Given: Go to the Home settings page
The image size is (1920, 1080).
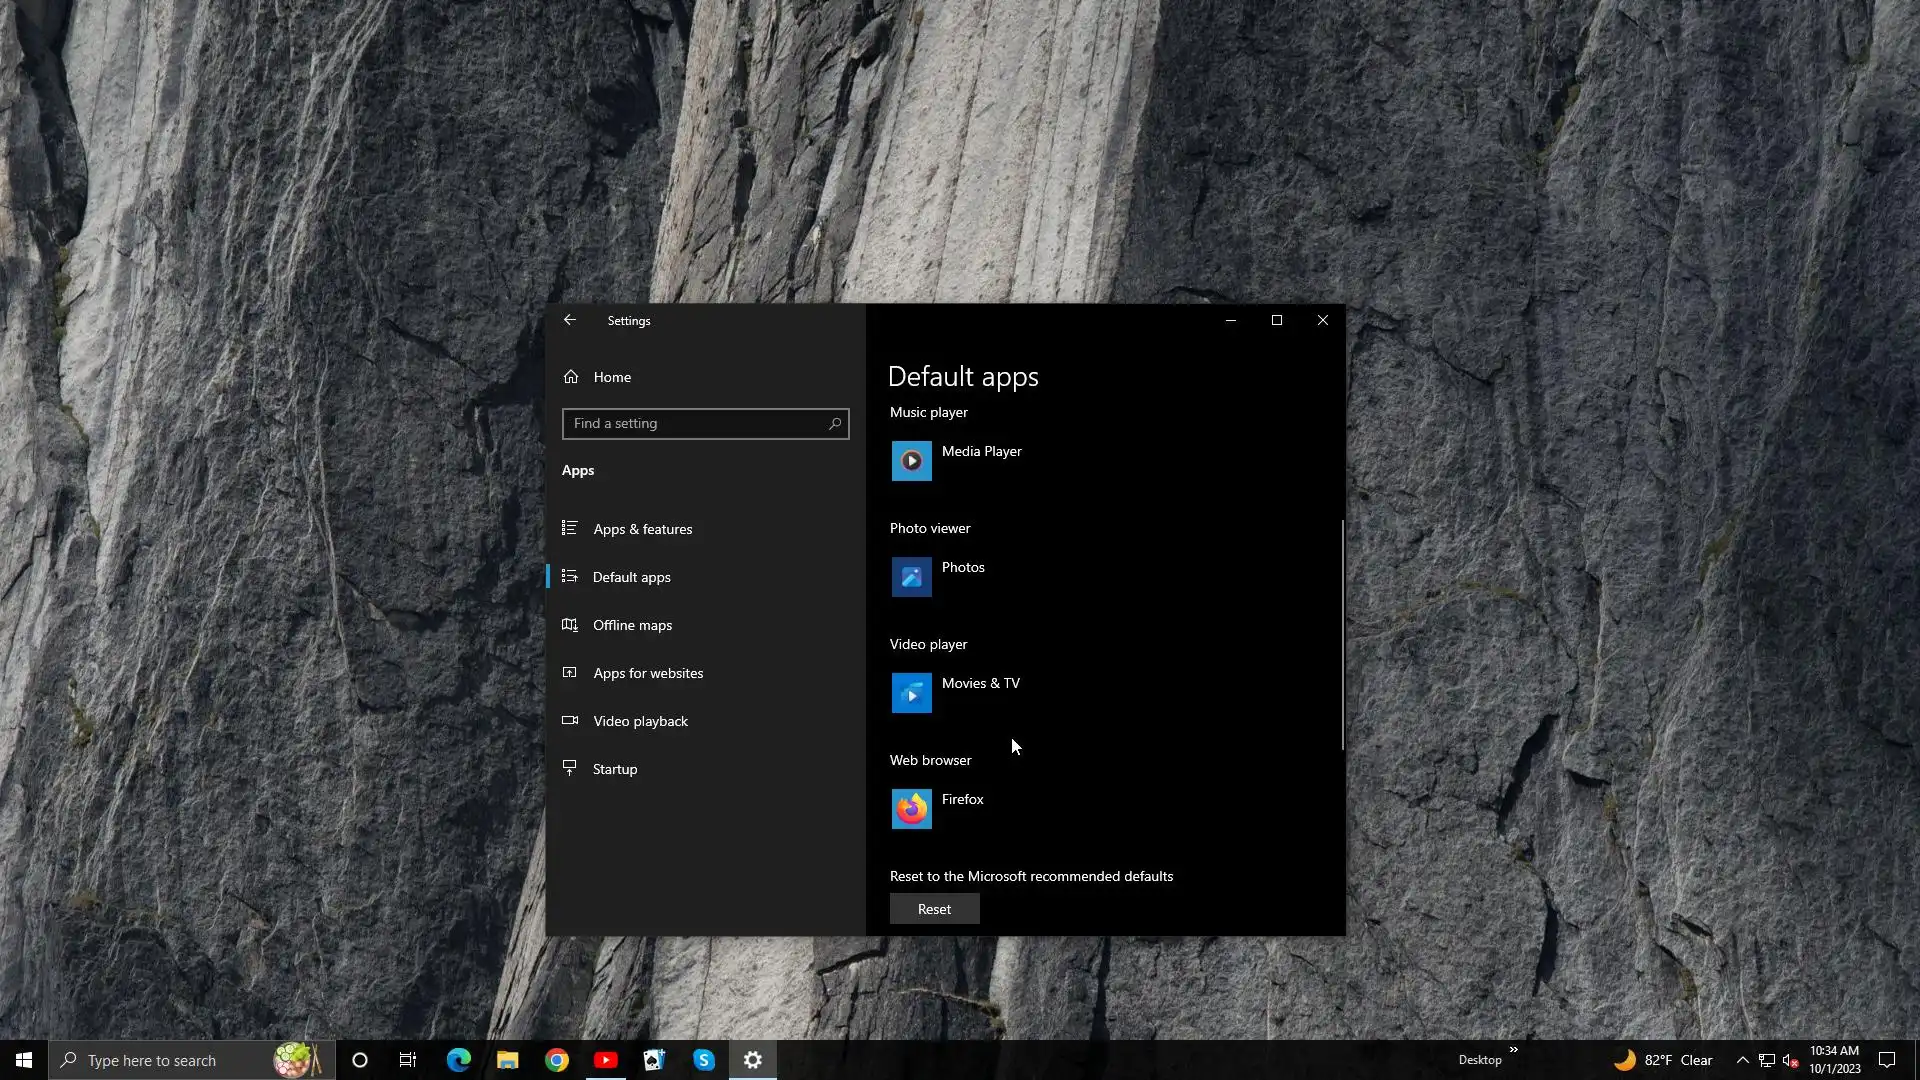Looking at the screenshot, I should (611, 377).
